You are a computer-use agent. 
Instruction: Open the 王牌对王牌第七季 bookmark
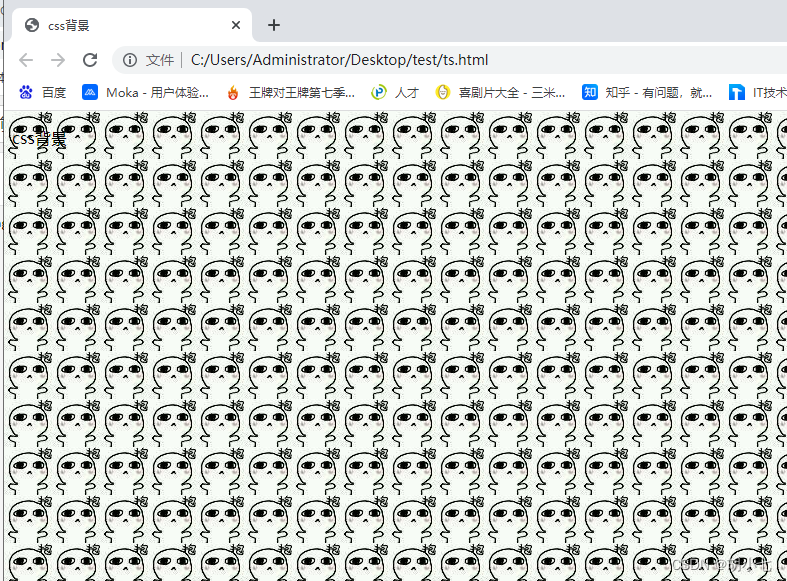(291, 92)
